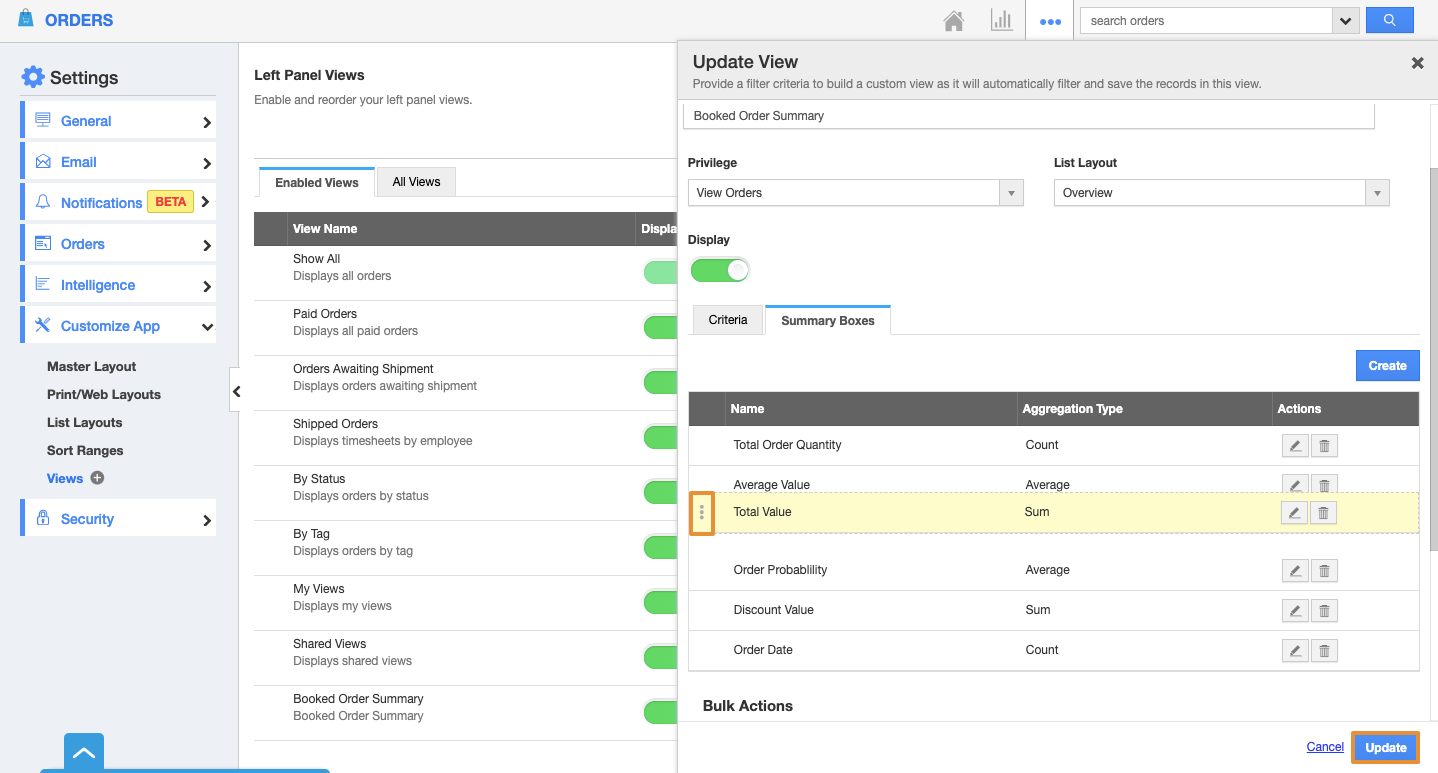
Task: Delete the Discount Value summary box
Action: [1324, 611]
